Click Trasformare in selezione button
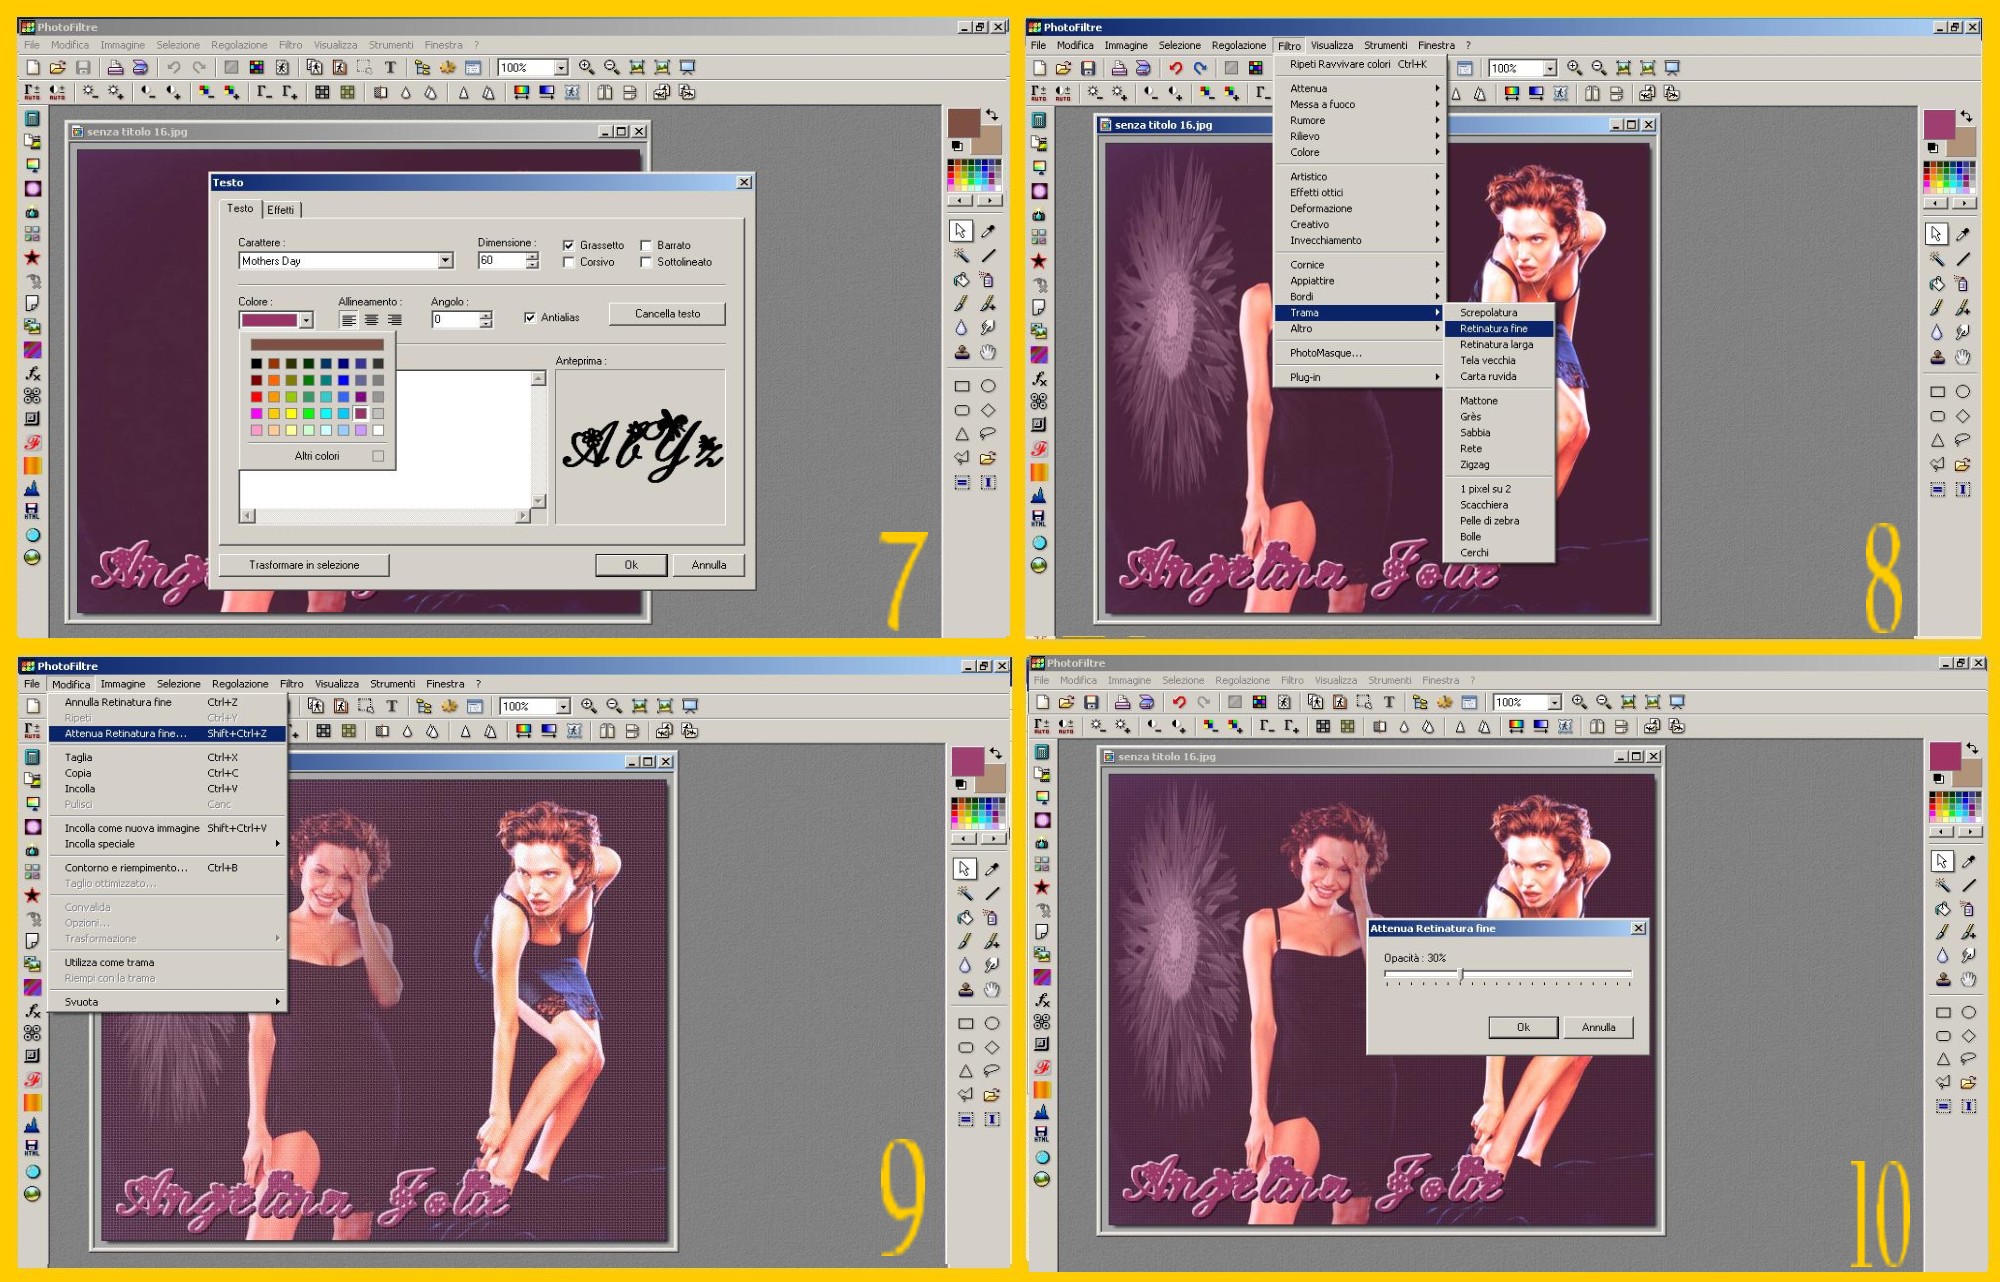The image size is (2000, 1282). 304,565
